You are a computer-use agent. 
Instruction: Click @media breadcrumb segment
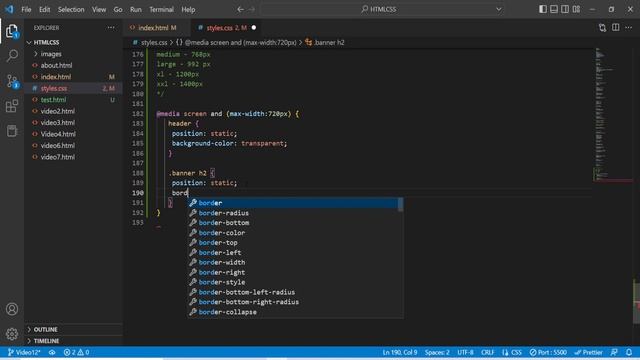coord(236,42)
